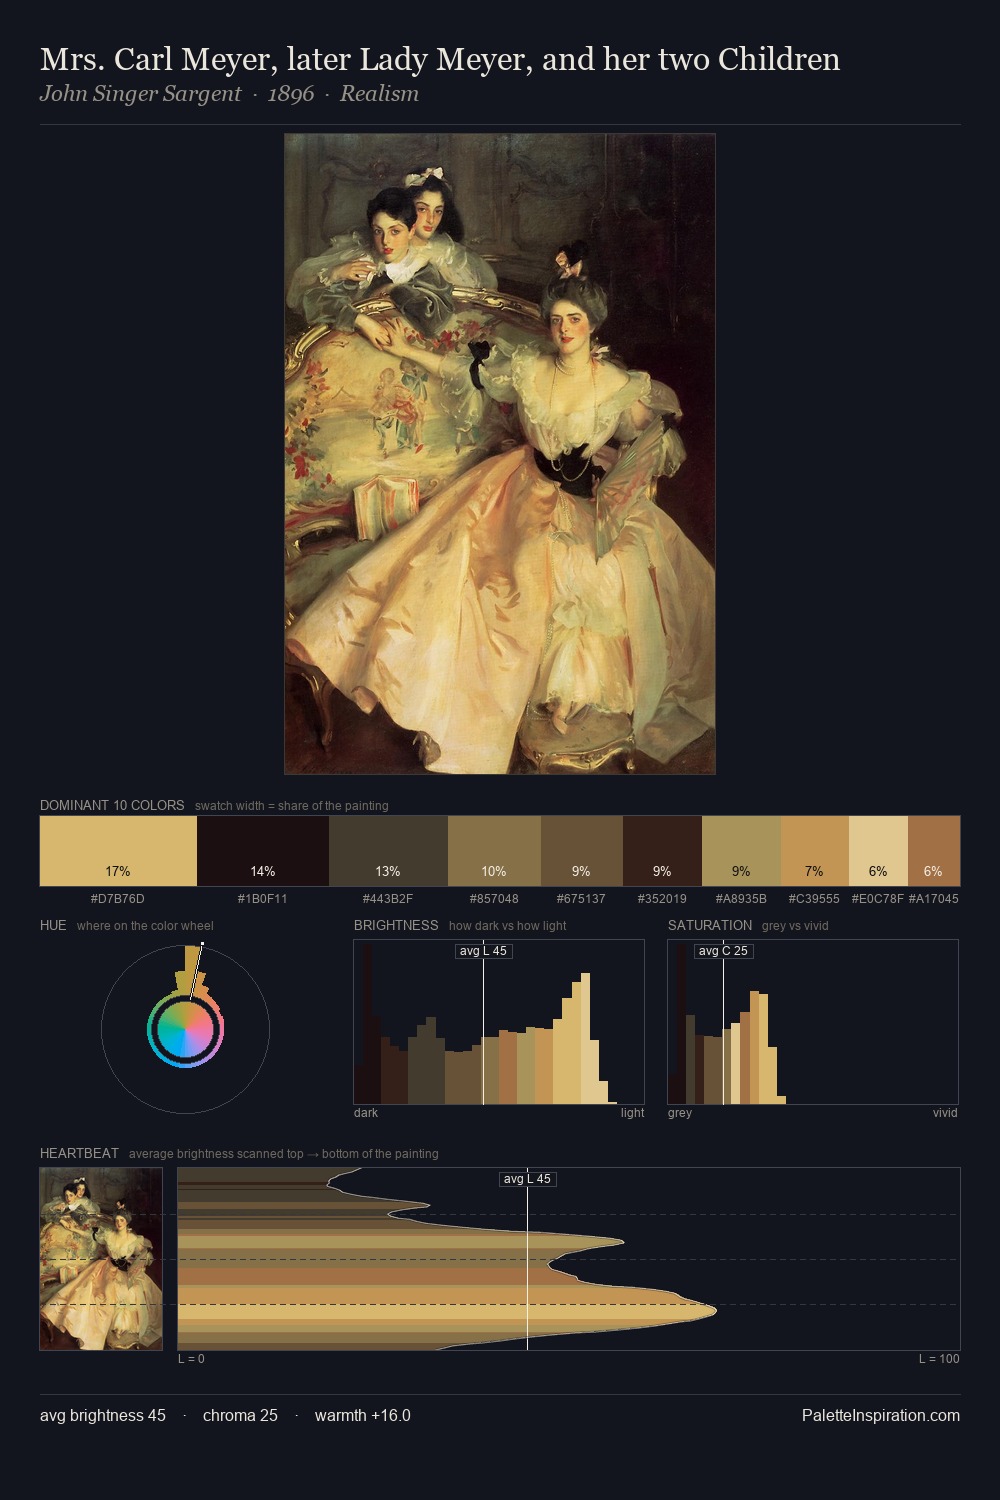Click the hex code text #D7B76D
Screen dimensions: 1000x1500
tap(118, 899)
